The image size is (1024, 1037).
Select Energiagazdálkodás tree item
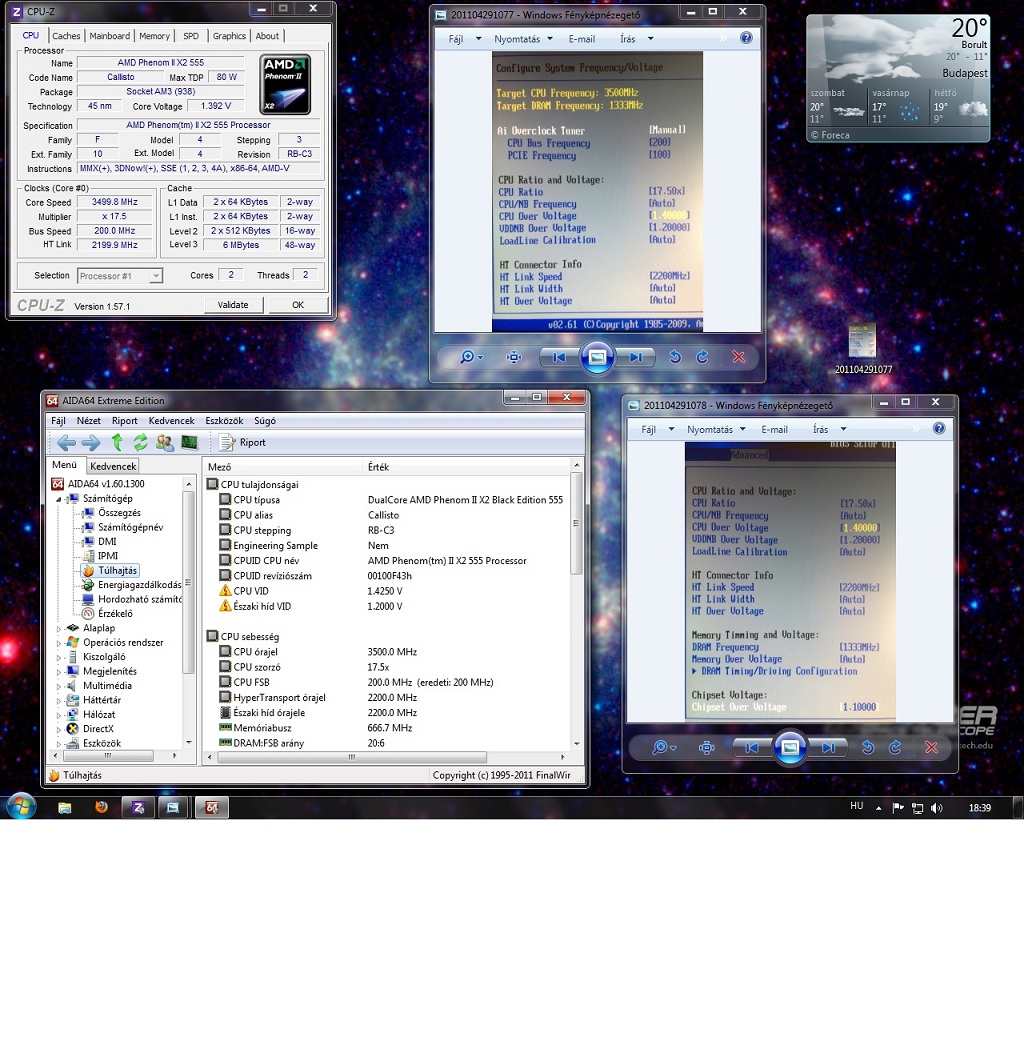[x=140, y=585]
